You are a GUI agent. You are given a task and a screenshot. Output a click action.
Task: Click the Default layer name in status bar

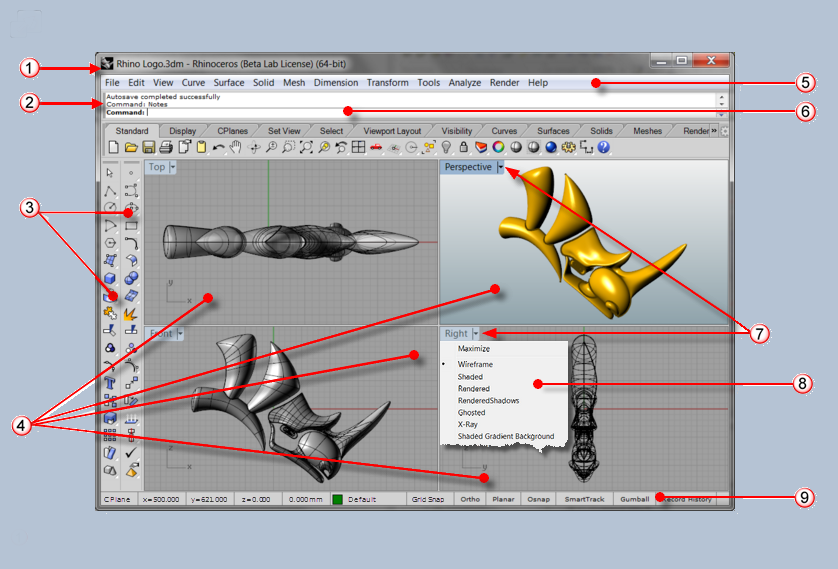pos(362,499)
